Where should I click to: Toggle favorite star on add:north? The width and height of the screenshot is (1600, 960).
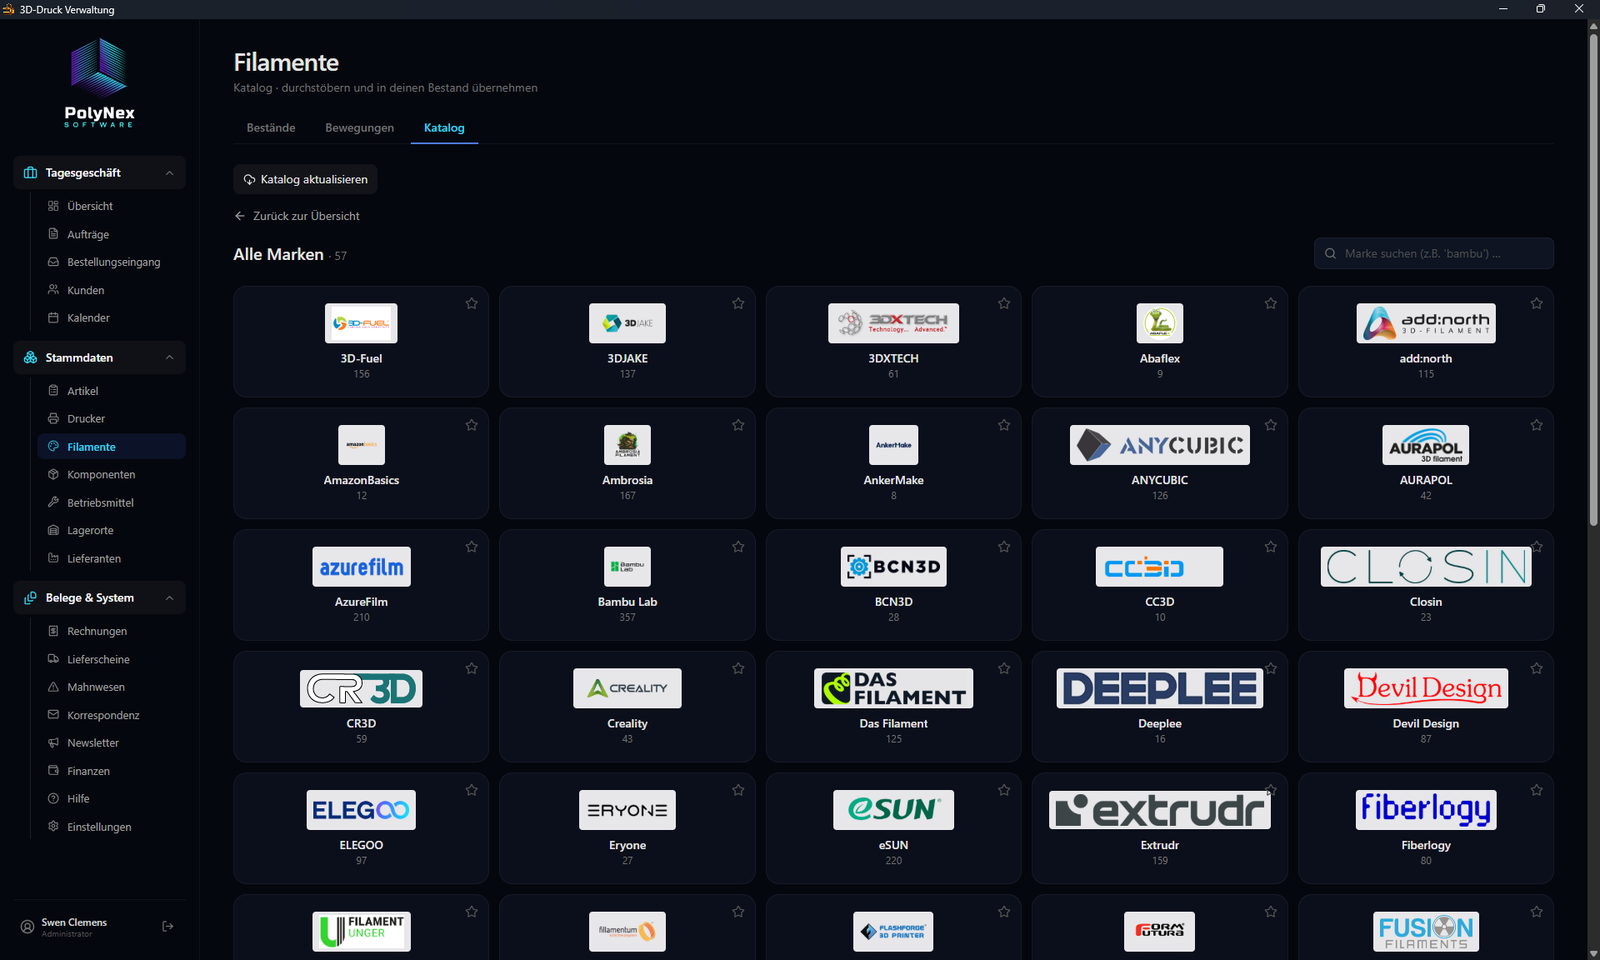click(1537, 303)
